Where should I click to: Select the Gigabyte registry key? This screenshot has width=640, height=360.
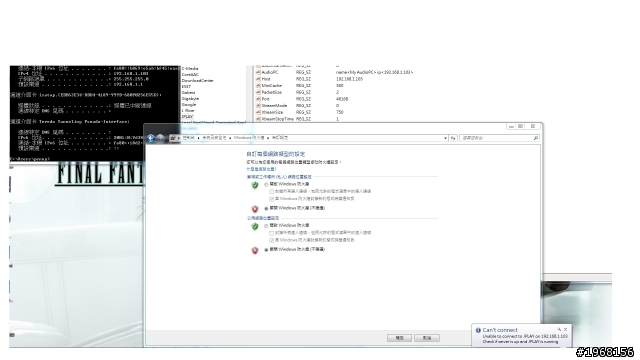coord(190,99)
